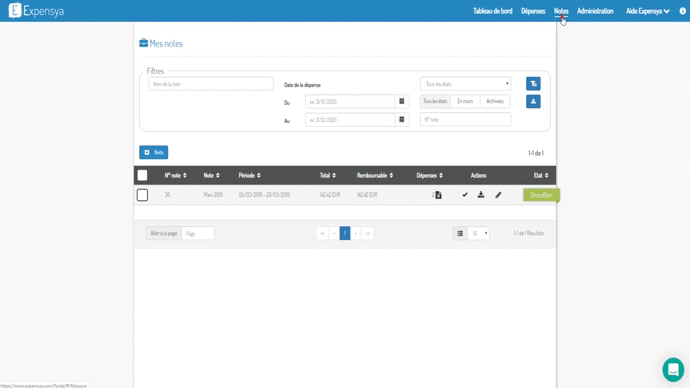Click the 142.42 EUR total cell
The image size is (690, 388).
(330, 195)
